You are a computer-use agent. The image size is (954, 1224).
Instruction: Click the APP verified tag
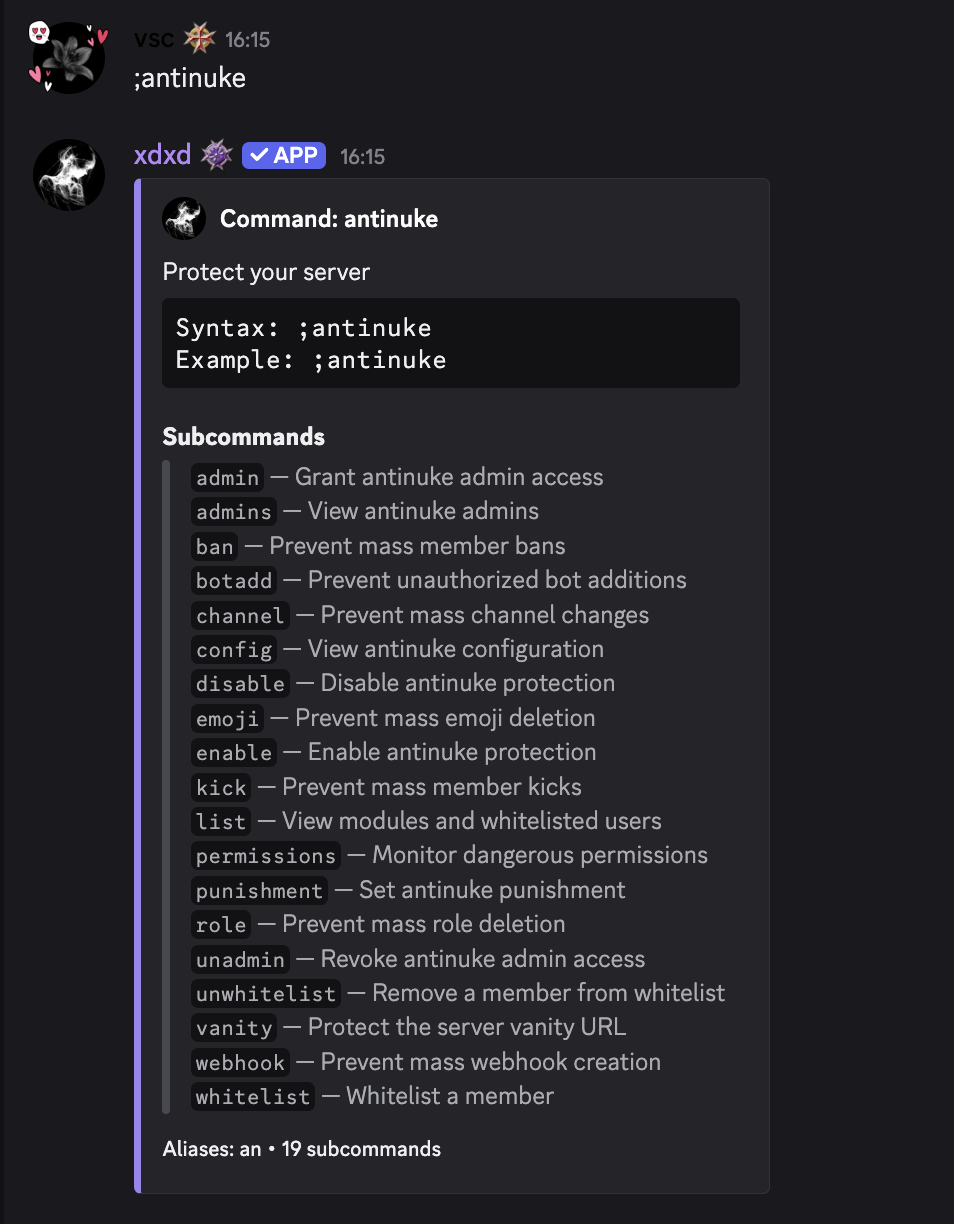coord(284,156)
